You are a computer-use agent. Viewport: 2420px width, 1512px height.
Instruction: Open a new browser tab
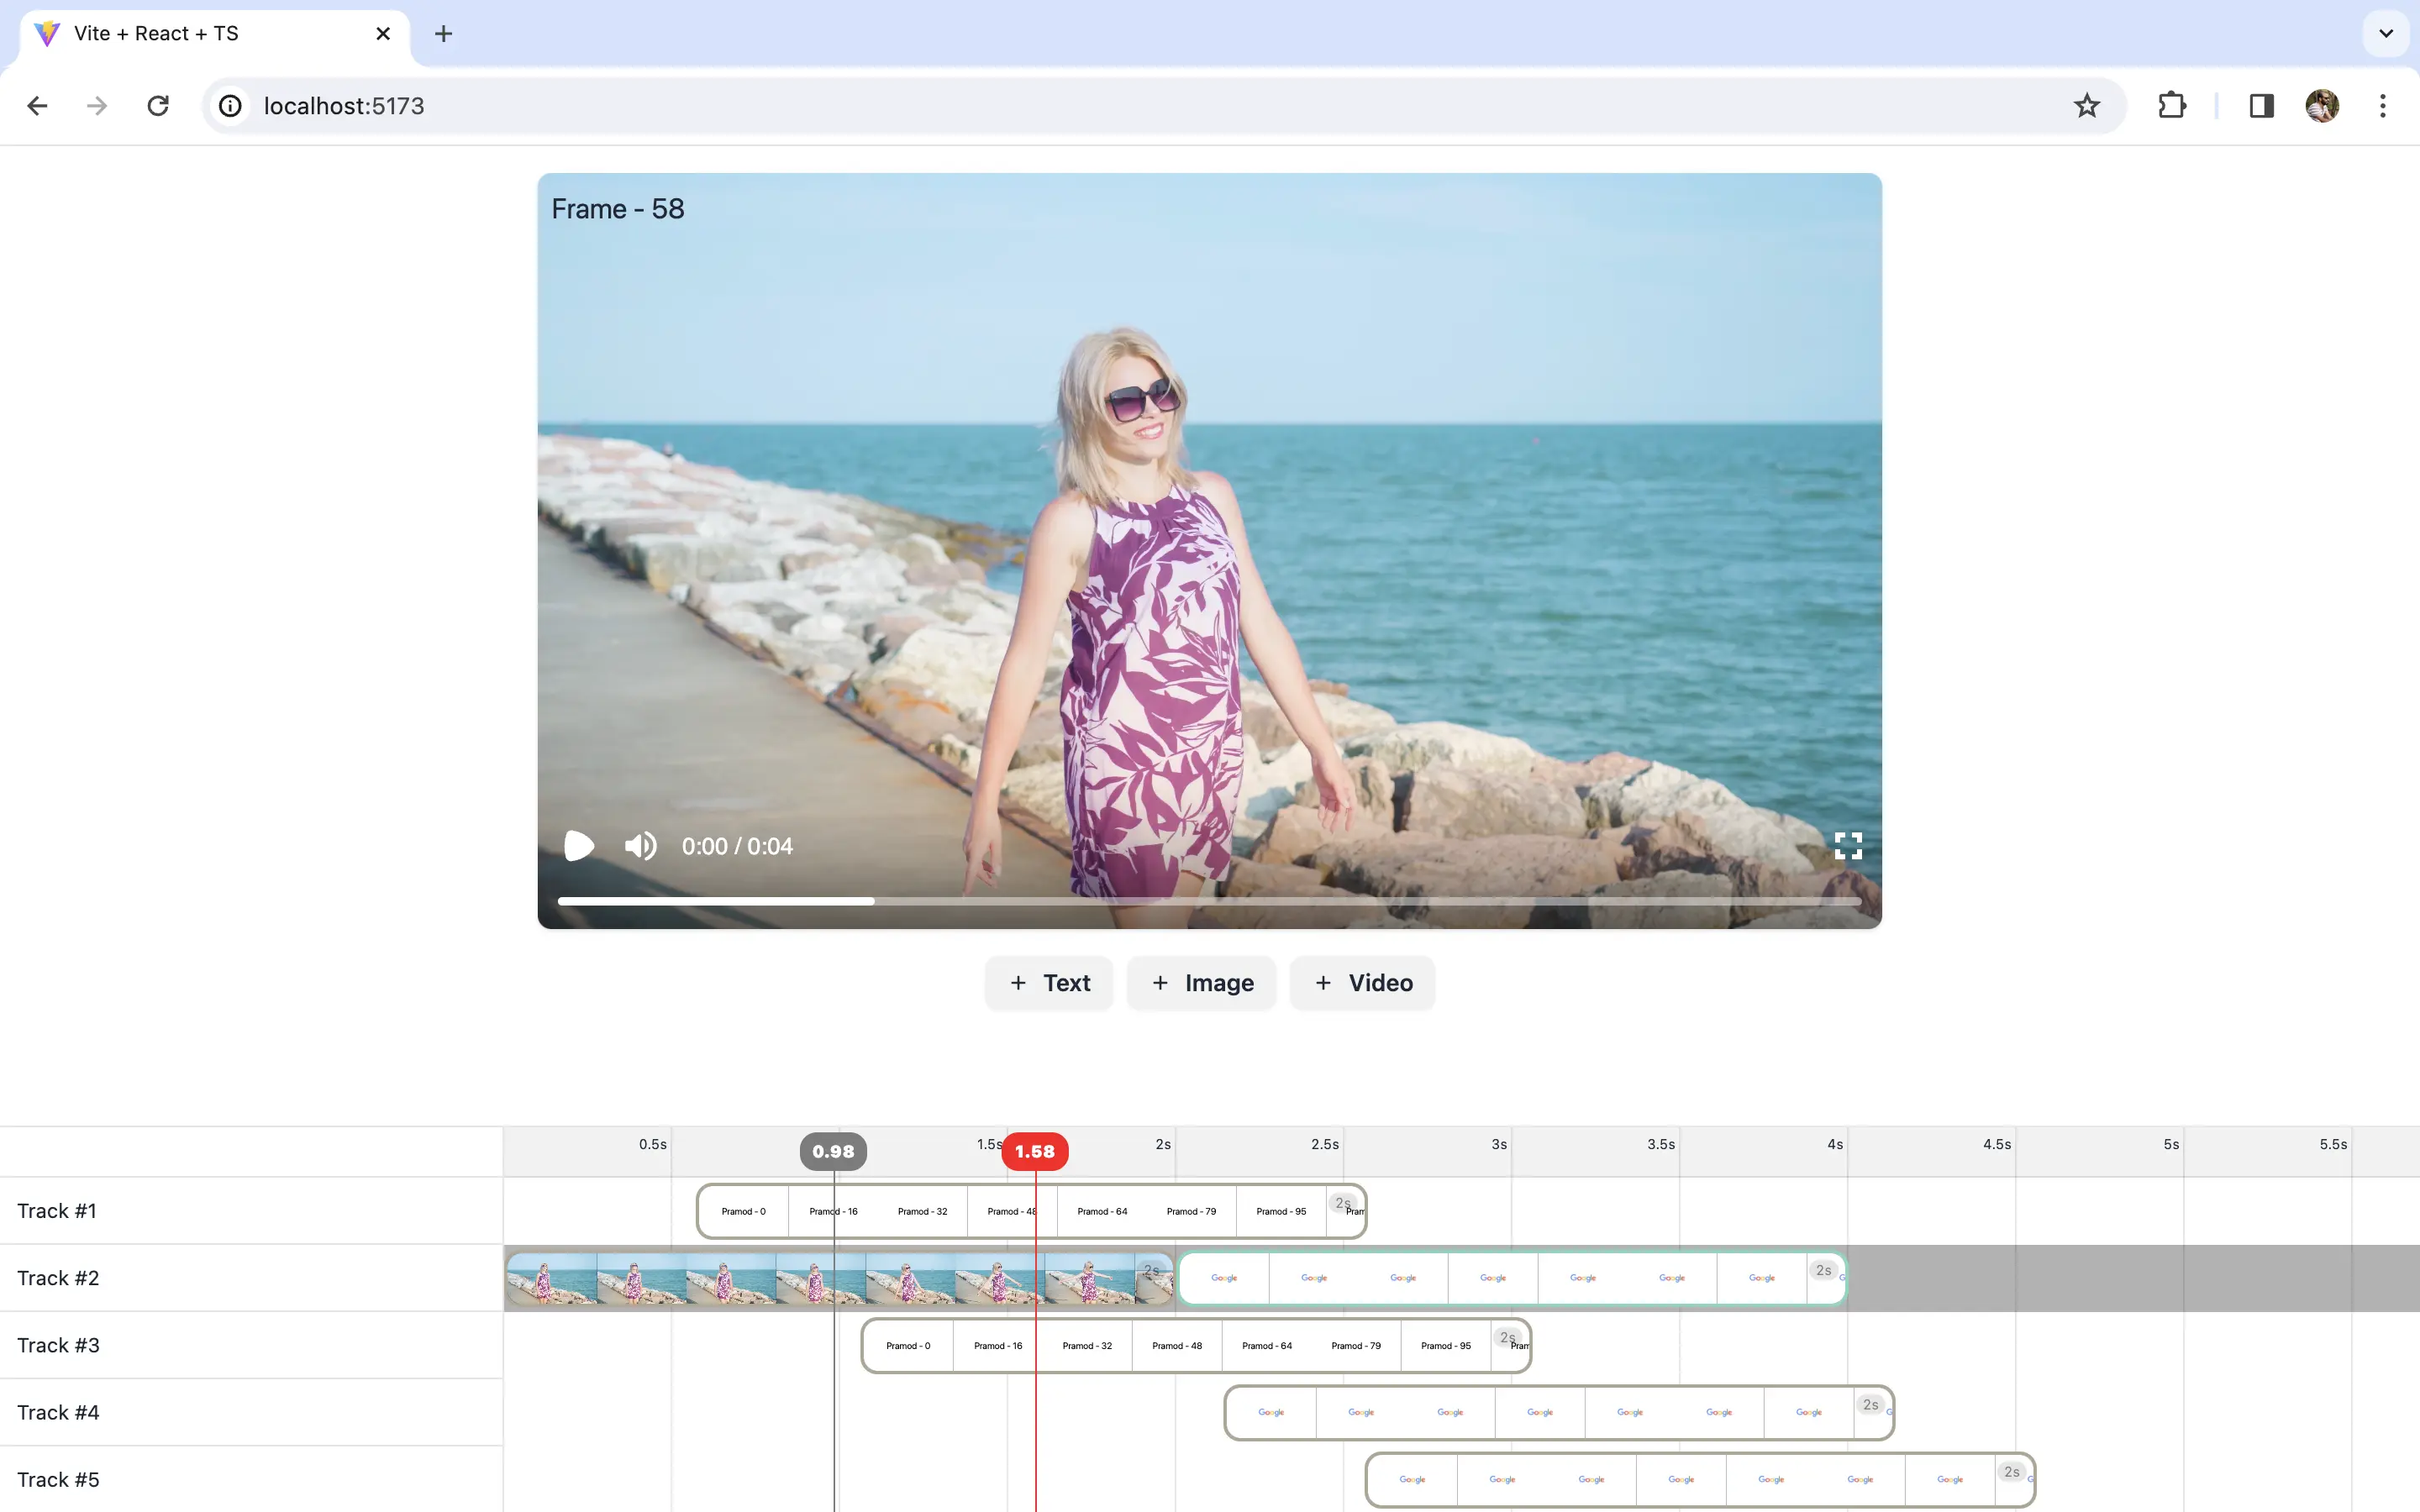[x=443, y=34]
